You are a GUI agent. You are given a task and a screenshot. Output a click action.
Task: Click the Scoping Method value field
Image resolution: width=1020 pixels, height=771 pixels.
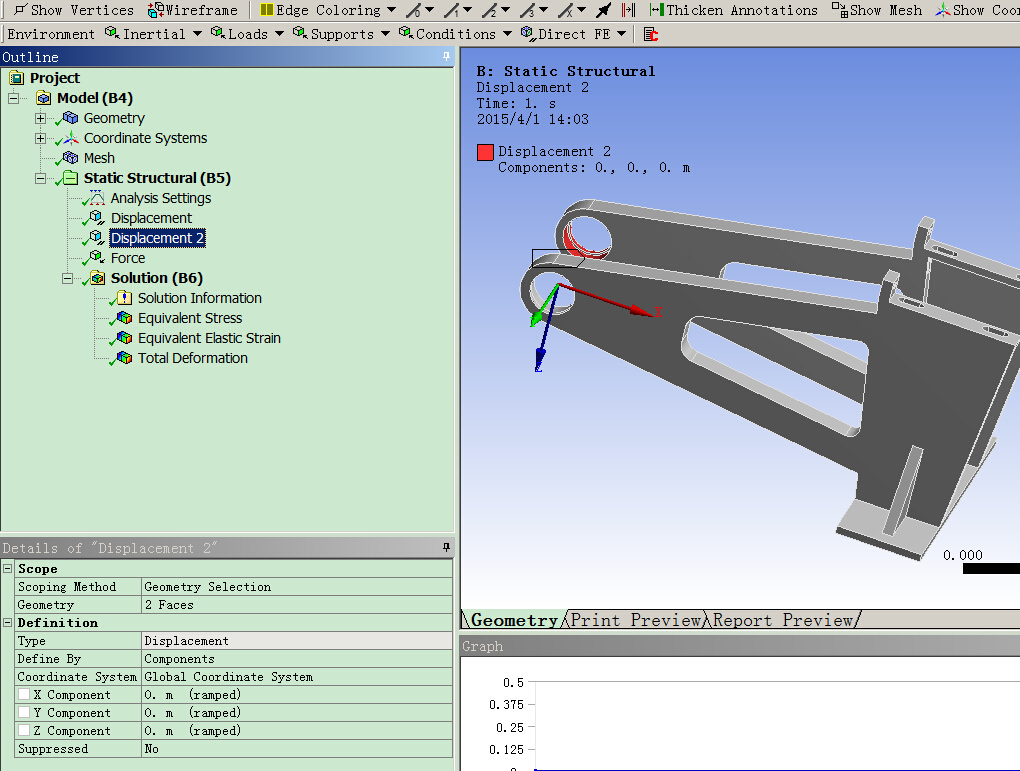click(x=297, y=587)
